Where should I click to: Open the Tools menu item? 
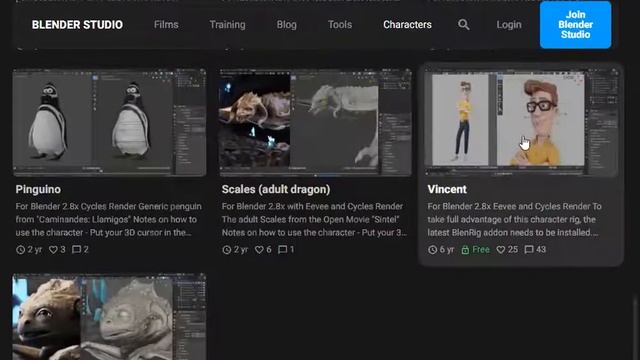340,24
